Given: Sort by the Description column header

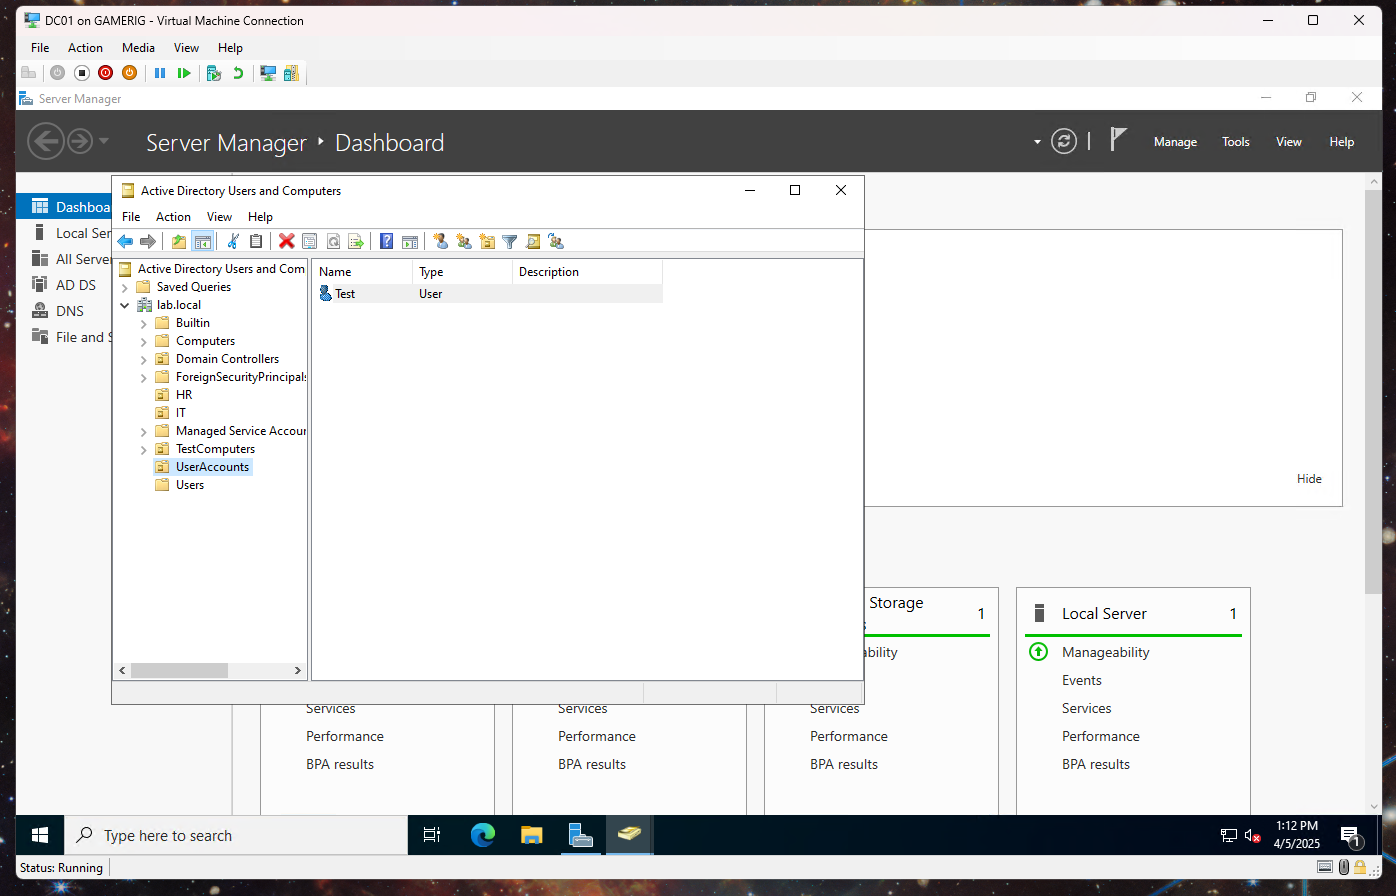Looking at the screenshot, I should point(587,272).
